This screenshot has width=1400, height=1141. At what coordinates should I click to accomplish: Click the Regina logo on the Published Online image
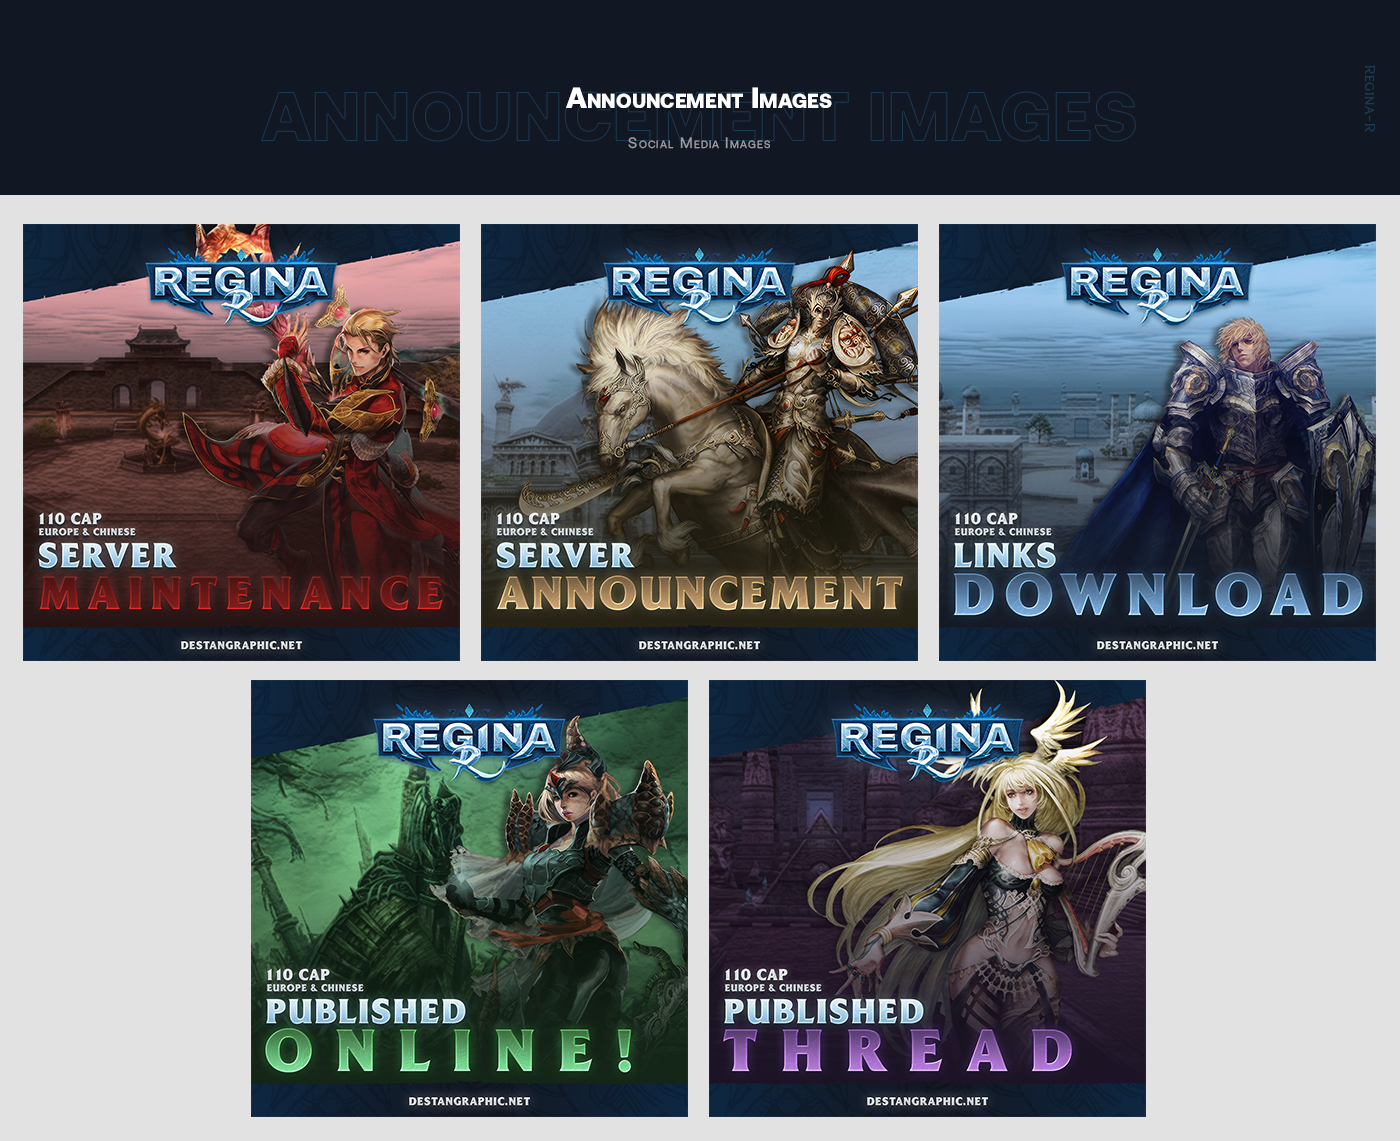[x=468, y=742]
